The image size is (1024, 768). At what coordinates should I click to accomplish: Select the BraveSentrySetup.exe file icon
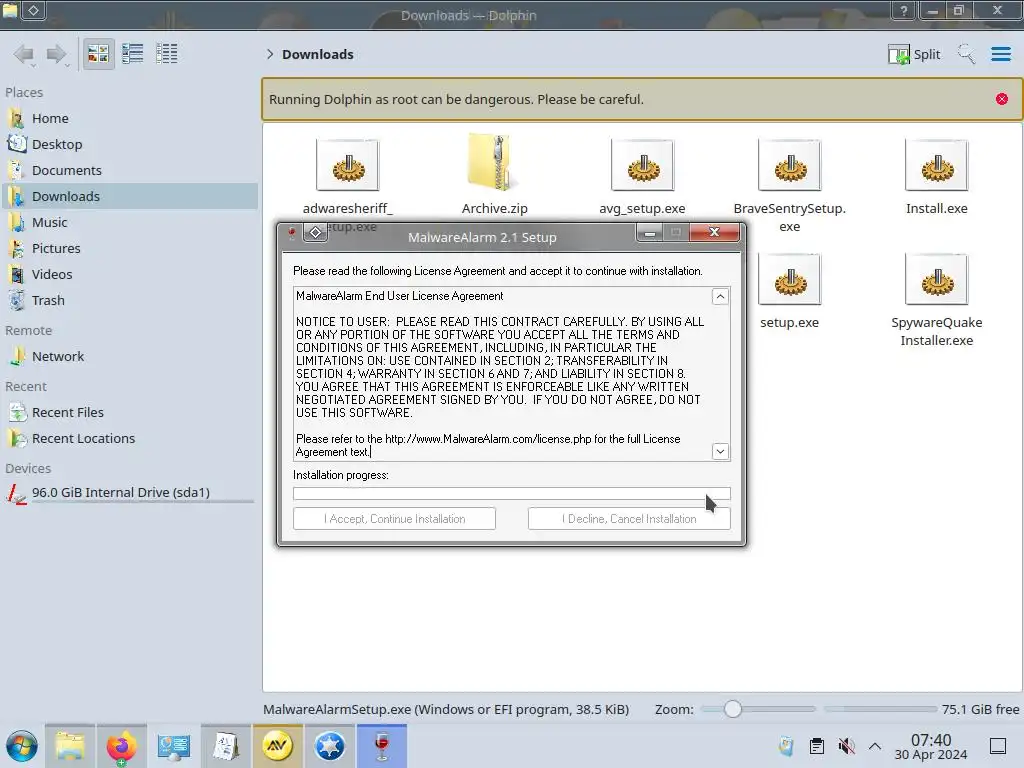click(x=790, y=165)
